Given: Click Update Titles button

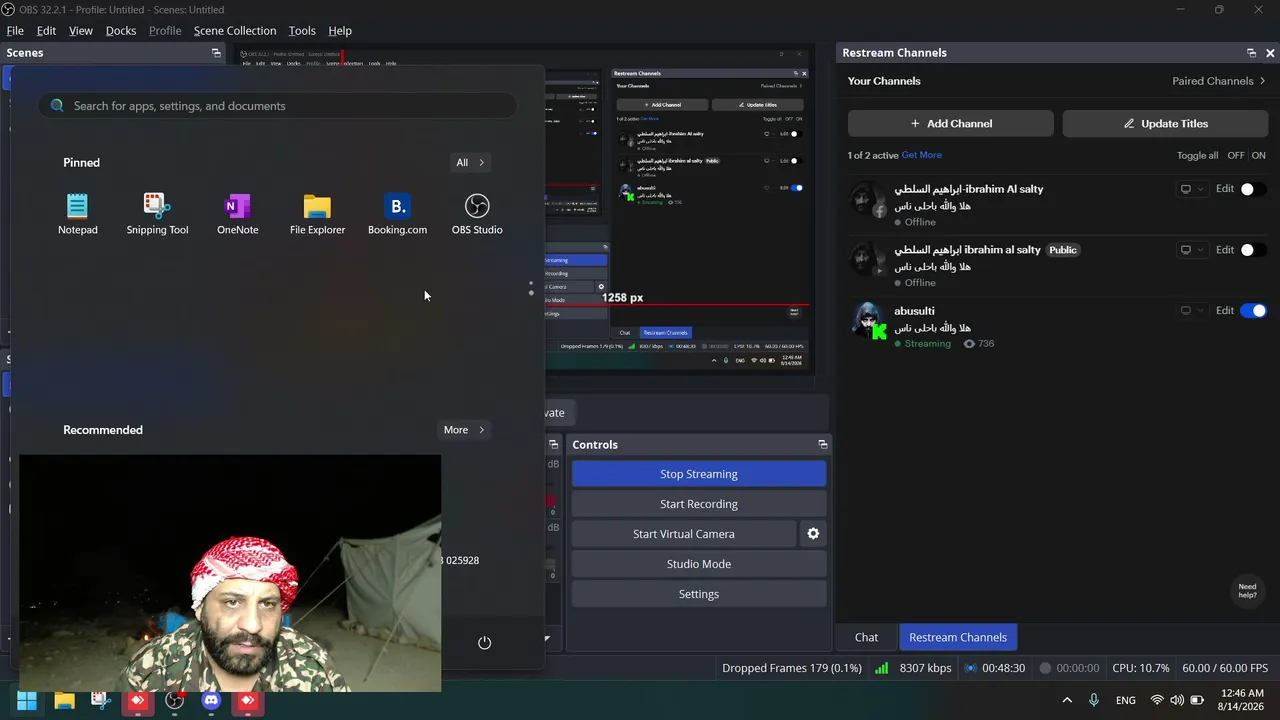Looking at the screenshot, I should [1165, 123].
